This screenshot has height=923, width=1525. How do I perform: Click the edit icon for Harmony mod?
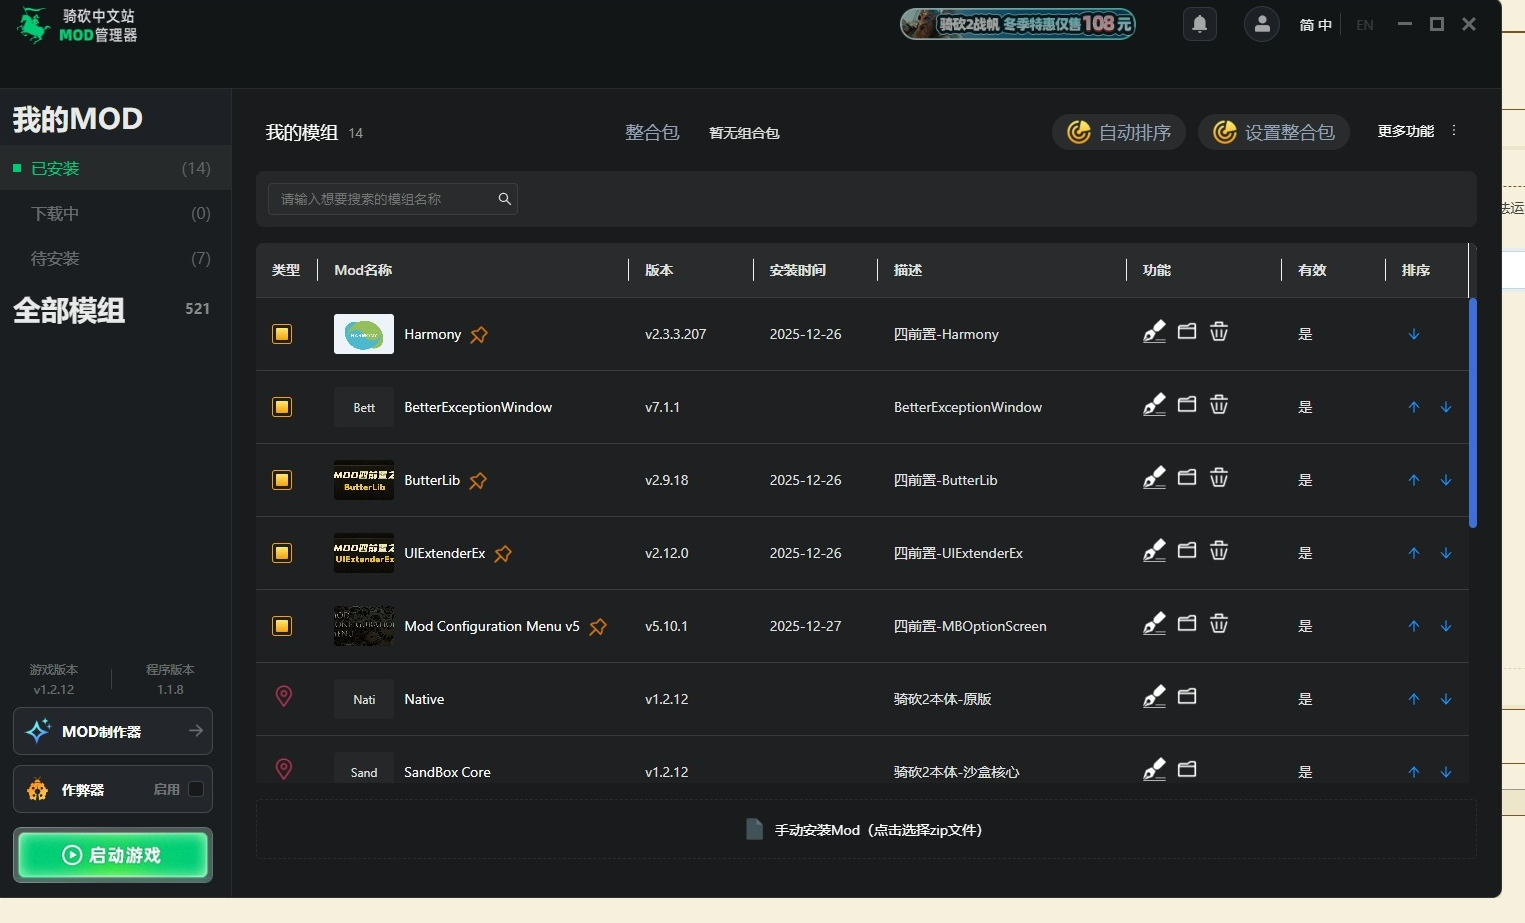[x=1154, y=332]
